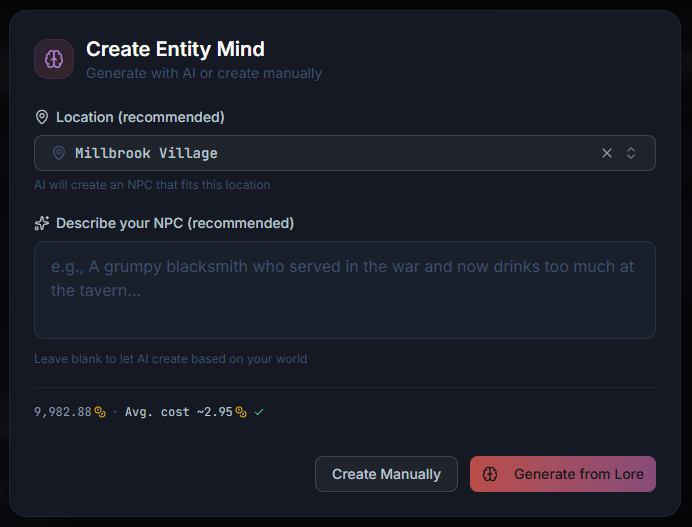Click the coin icon after Avg. cost ~2.95

pyautogui.click(x=241, y=412)
